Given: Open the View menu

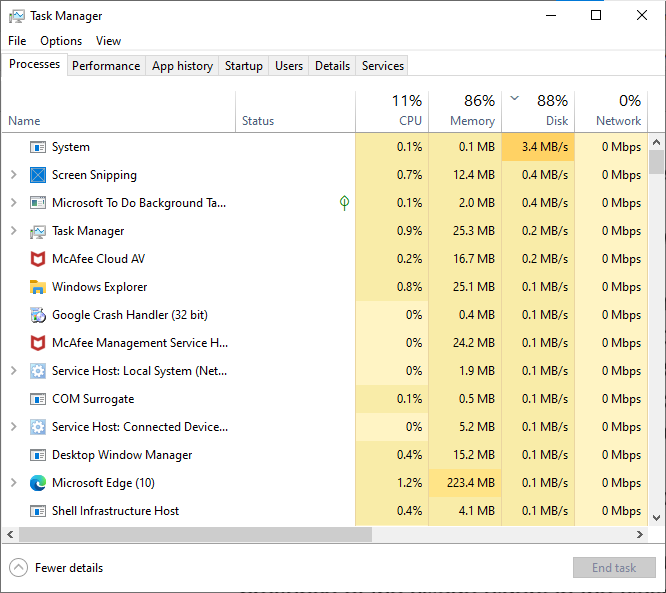Looking at the screenshot, I should (x=108, y=41).
